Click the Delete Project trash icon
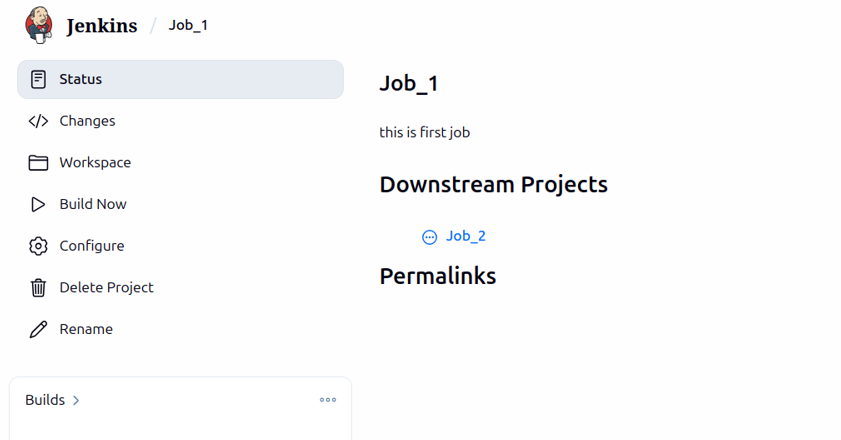The height and width of the screenshot is (440, 841). pos(38,288)
